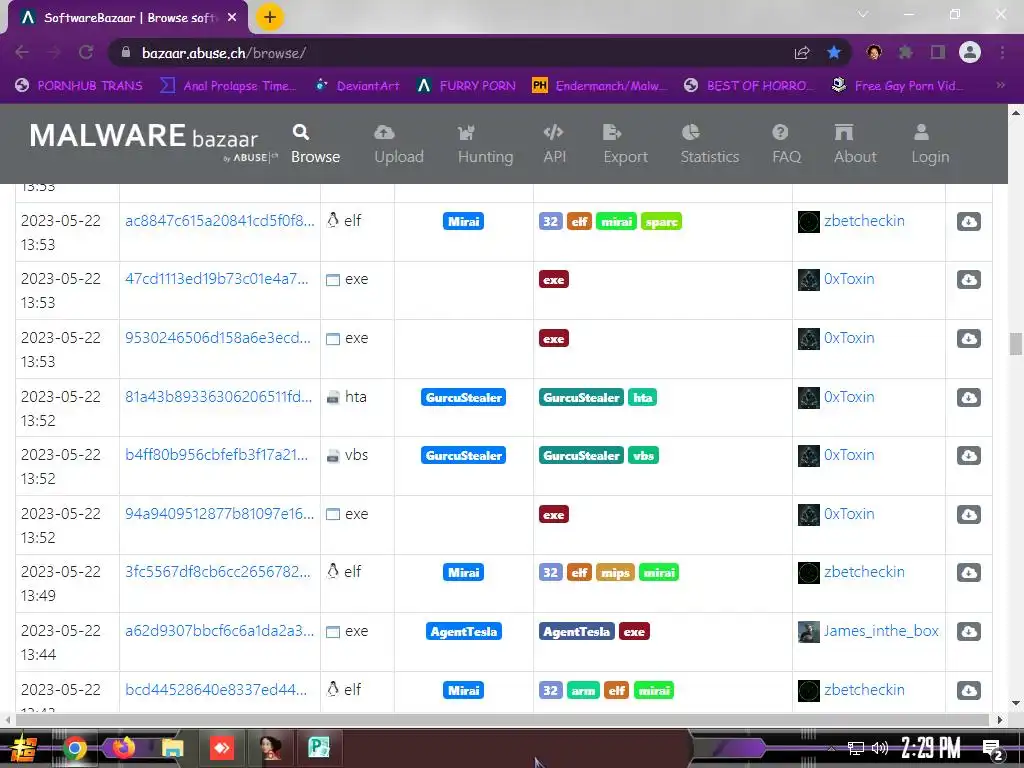Bookmark this page with the star
The width and height of the screenshot is (1024, 768).
(x=834, y=52)
